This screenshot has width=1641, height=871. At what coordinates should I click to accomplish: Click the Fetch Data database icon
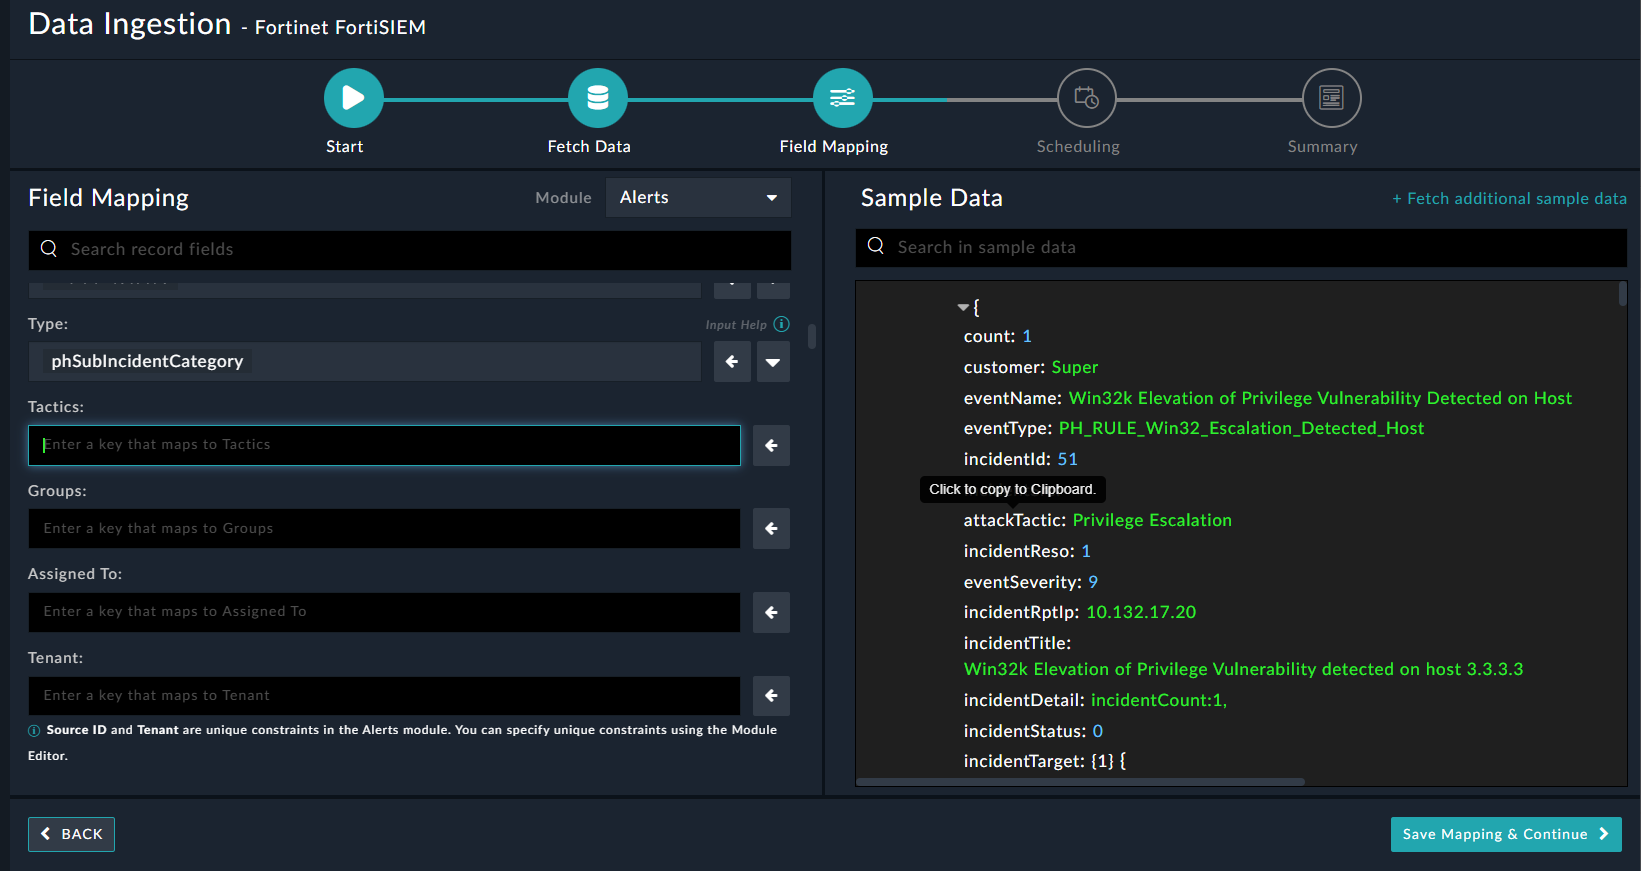coord(597,98)
